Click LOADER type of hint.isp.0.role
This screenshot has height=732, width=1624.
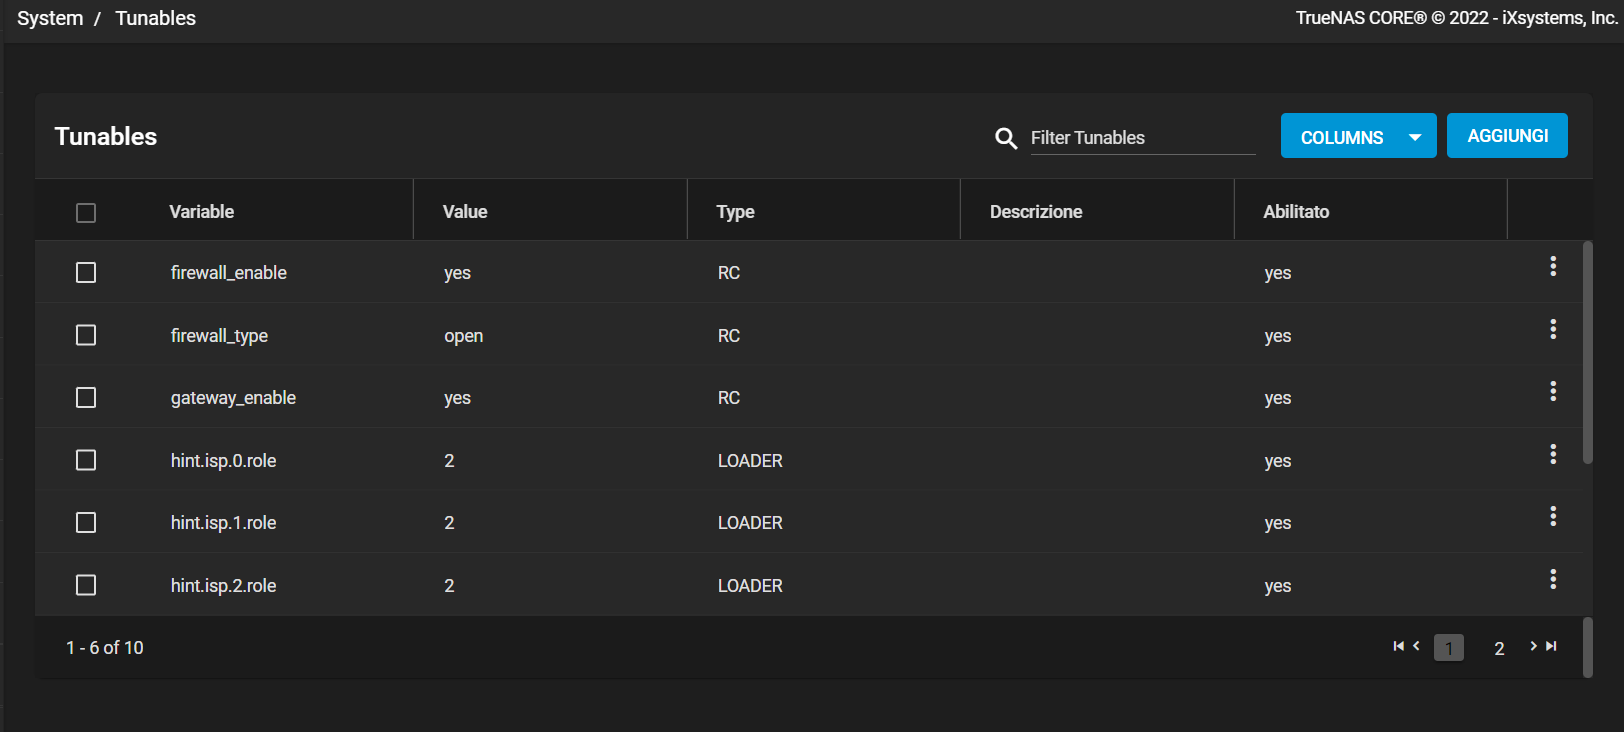point(750,461)
